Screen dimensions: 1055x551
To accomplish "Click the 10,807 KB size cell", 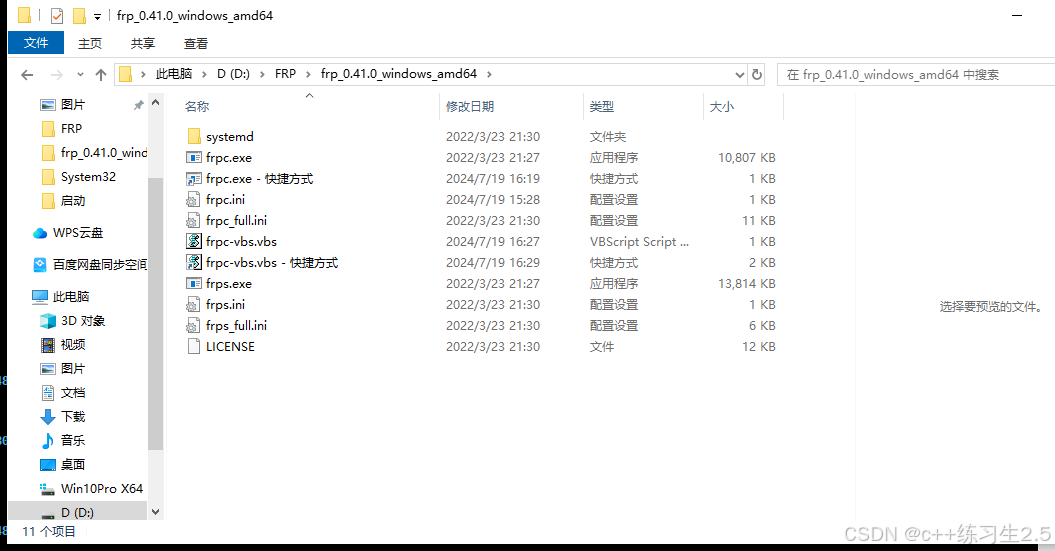I will click(746, 157).
